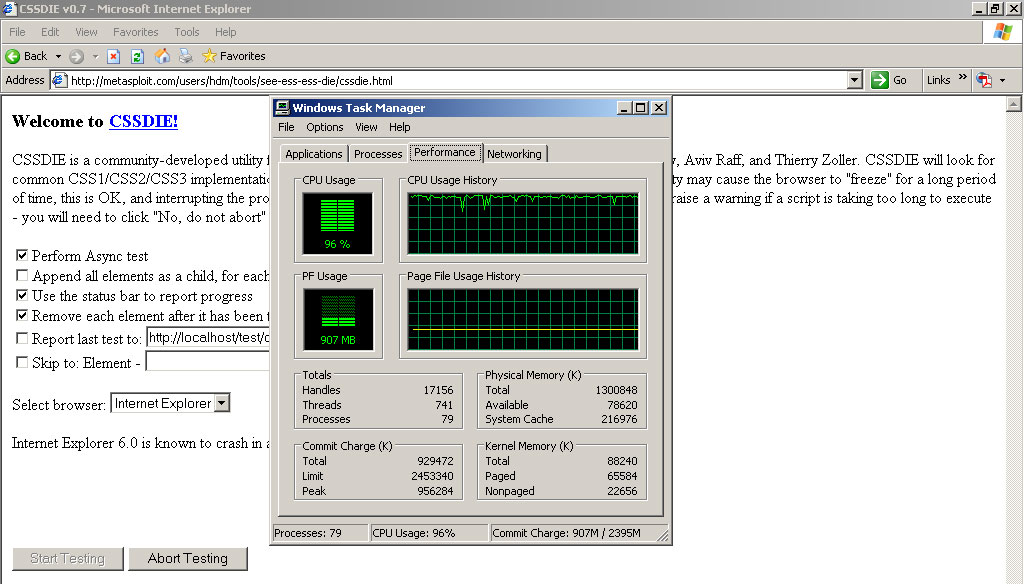Image resolution: width=1024 pixels, height=584 pixels.
Task: Click the CPU Usage: 96% status bar entry
Action: (429, 533)
